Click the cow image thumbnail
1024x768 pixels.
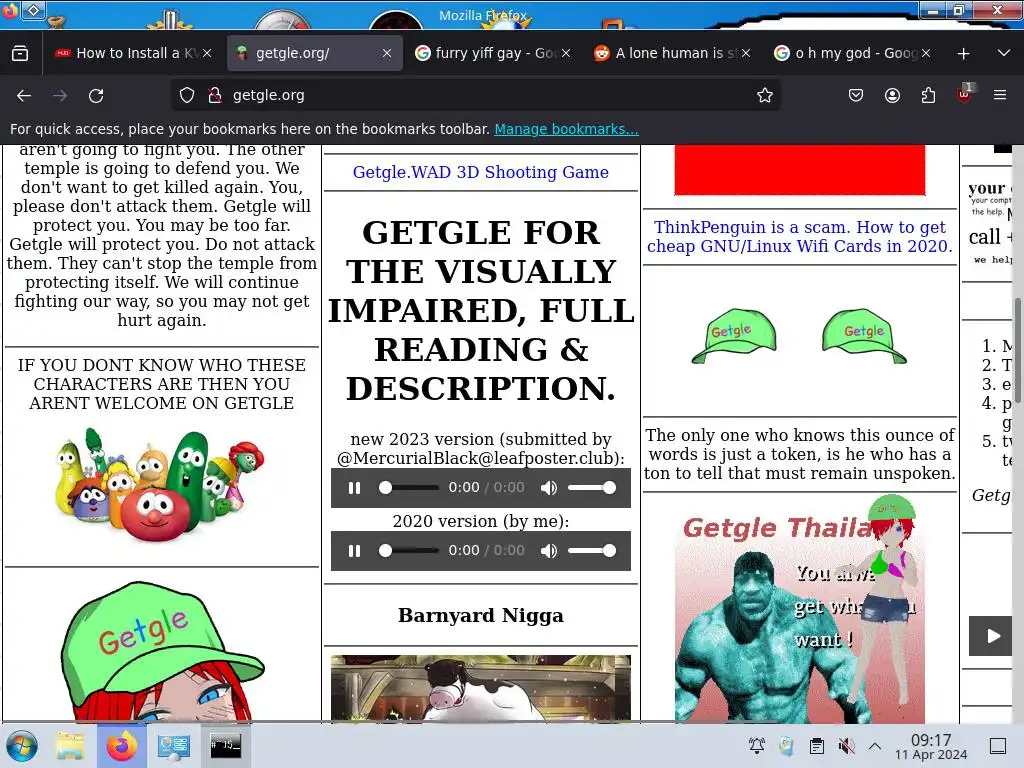[x=481, y=688]
